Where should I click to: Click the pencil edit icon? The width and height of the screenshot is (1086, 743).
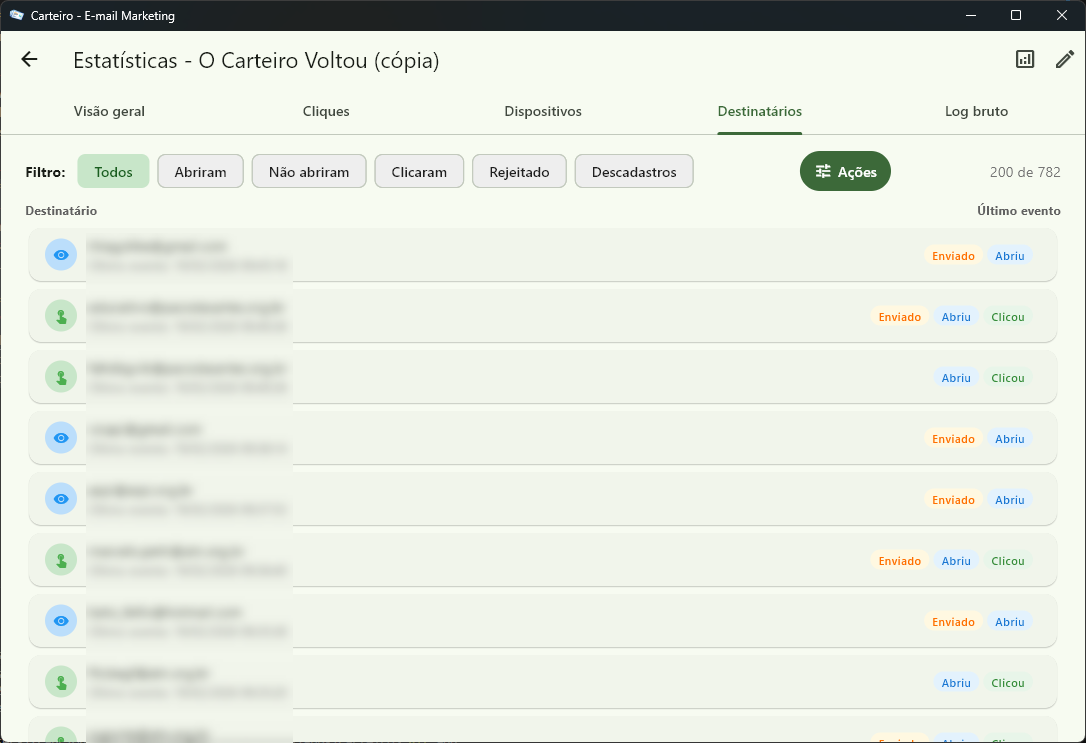(1065, 60)
